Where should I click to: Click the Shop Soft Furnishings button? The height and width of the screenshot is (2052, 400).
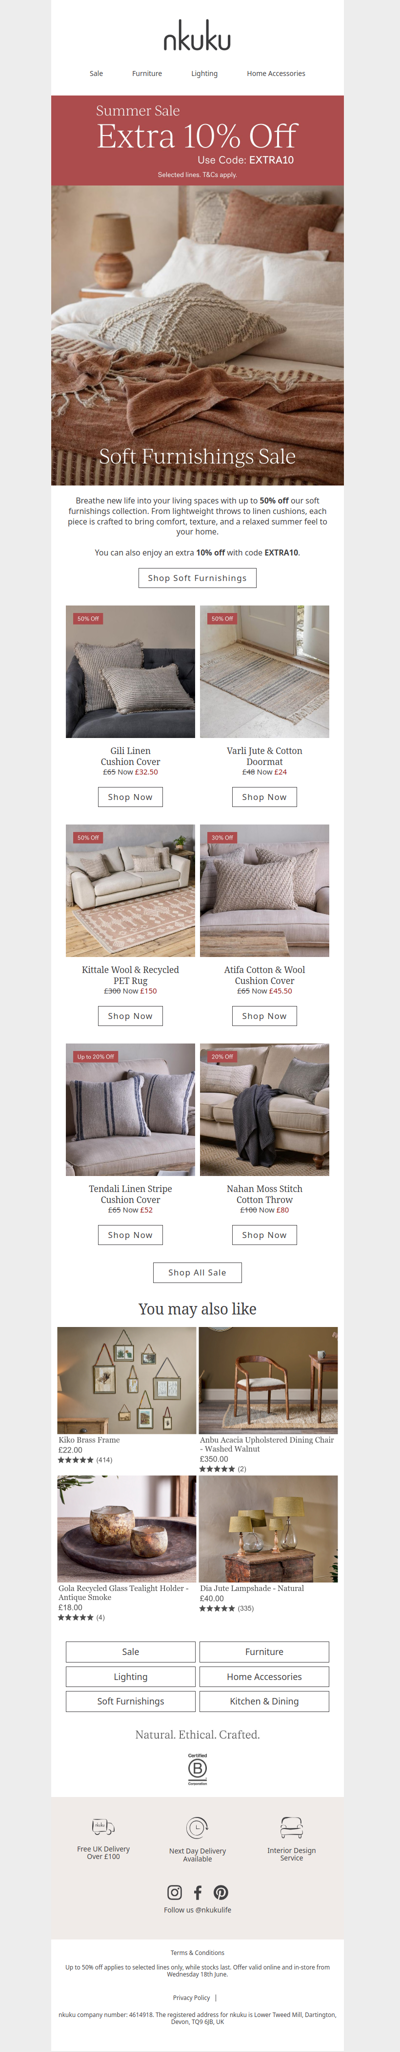coord(198,578)
